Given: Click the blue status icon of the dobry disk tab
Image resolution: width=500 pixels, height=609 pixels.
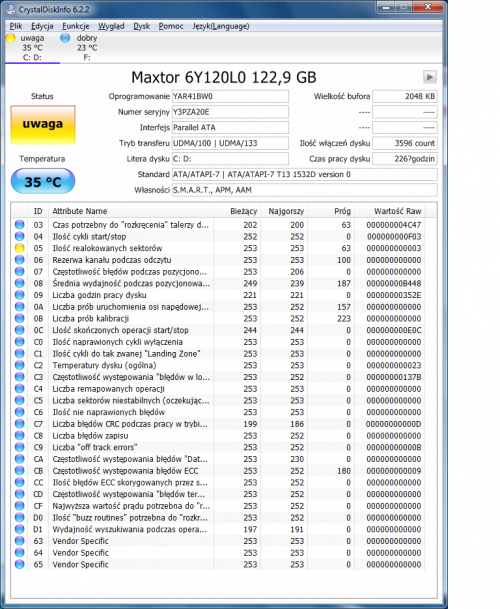Looking at the screenshot, I should (x=65, y=38).
